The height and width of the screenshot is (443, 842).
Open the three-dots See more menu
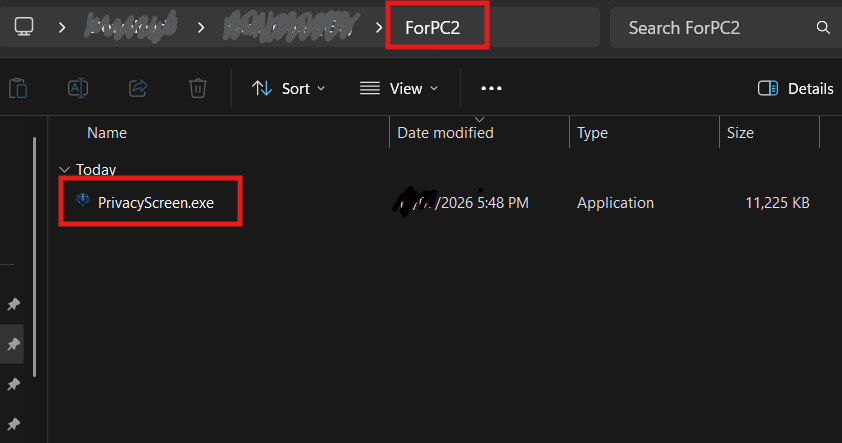pyautogui.click(x=491, y=89)
